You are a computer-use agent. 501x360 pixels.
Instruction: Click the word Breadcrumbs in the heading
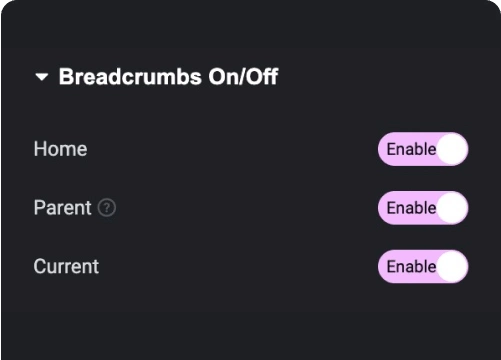(x=130, y=77)
